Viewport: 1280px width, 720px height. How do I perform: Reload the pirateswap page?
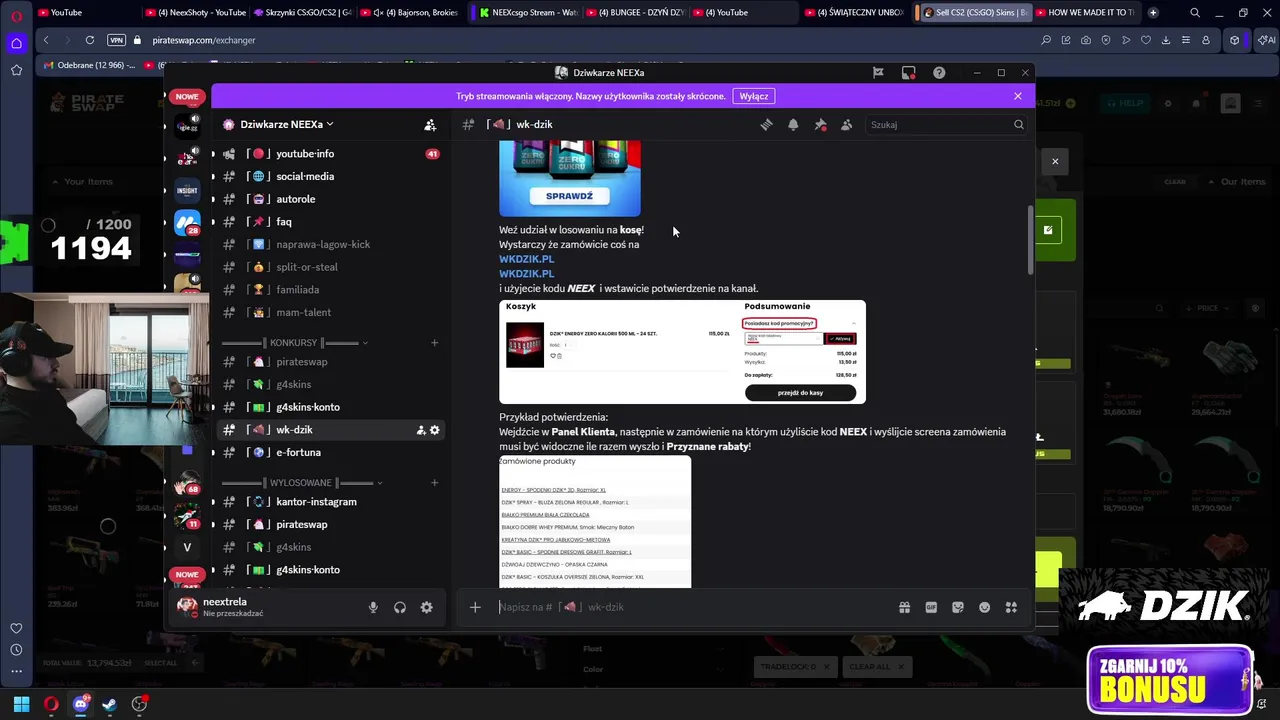[x=90, y=40]
